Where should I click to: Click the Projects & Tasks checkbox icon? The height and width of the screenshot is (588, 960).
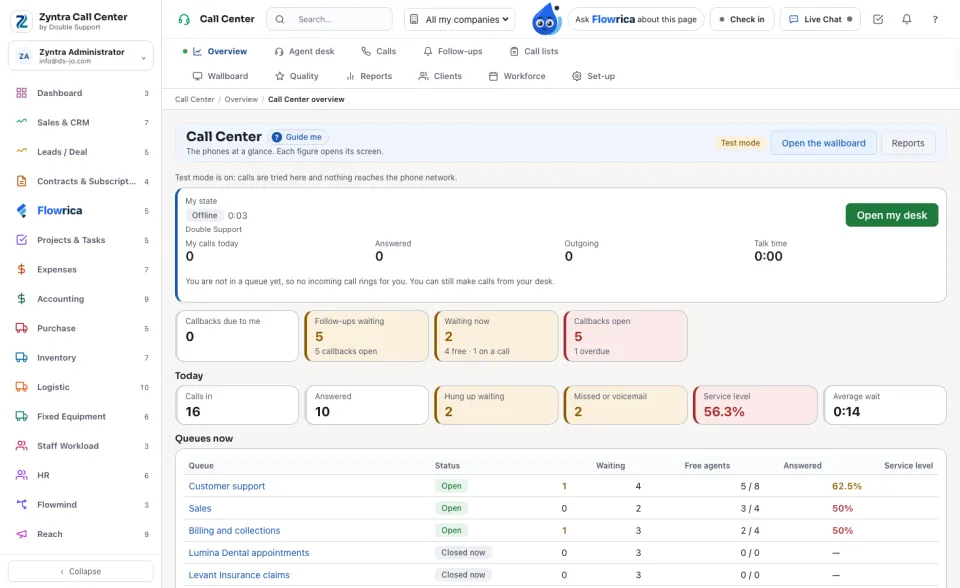[x=21, y=239]
